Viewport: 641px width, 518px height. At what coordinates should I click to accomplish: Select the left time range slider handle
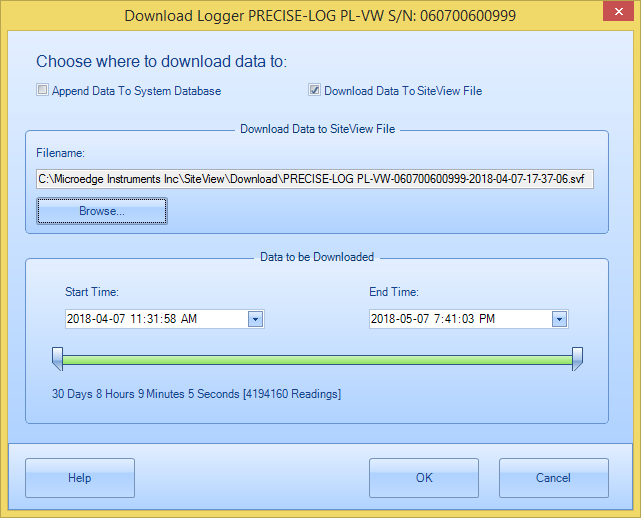point(58,359)
